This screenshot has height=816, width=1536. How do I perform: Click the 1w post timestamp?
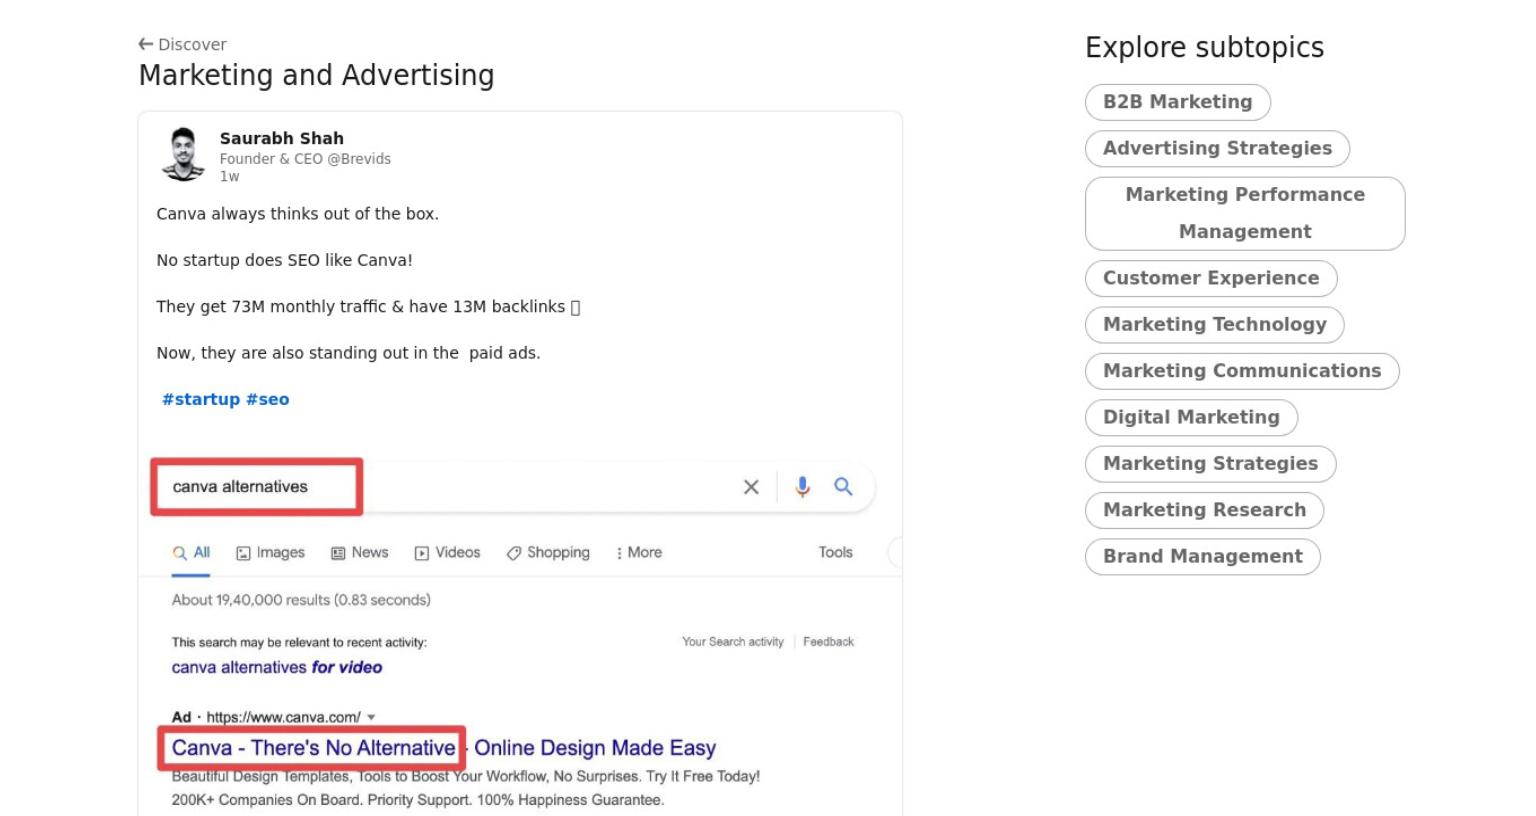[229, 176]
